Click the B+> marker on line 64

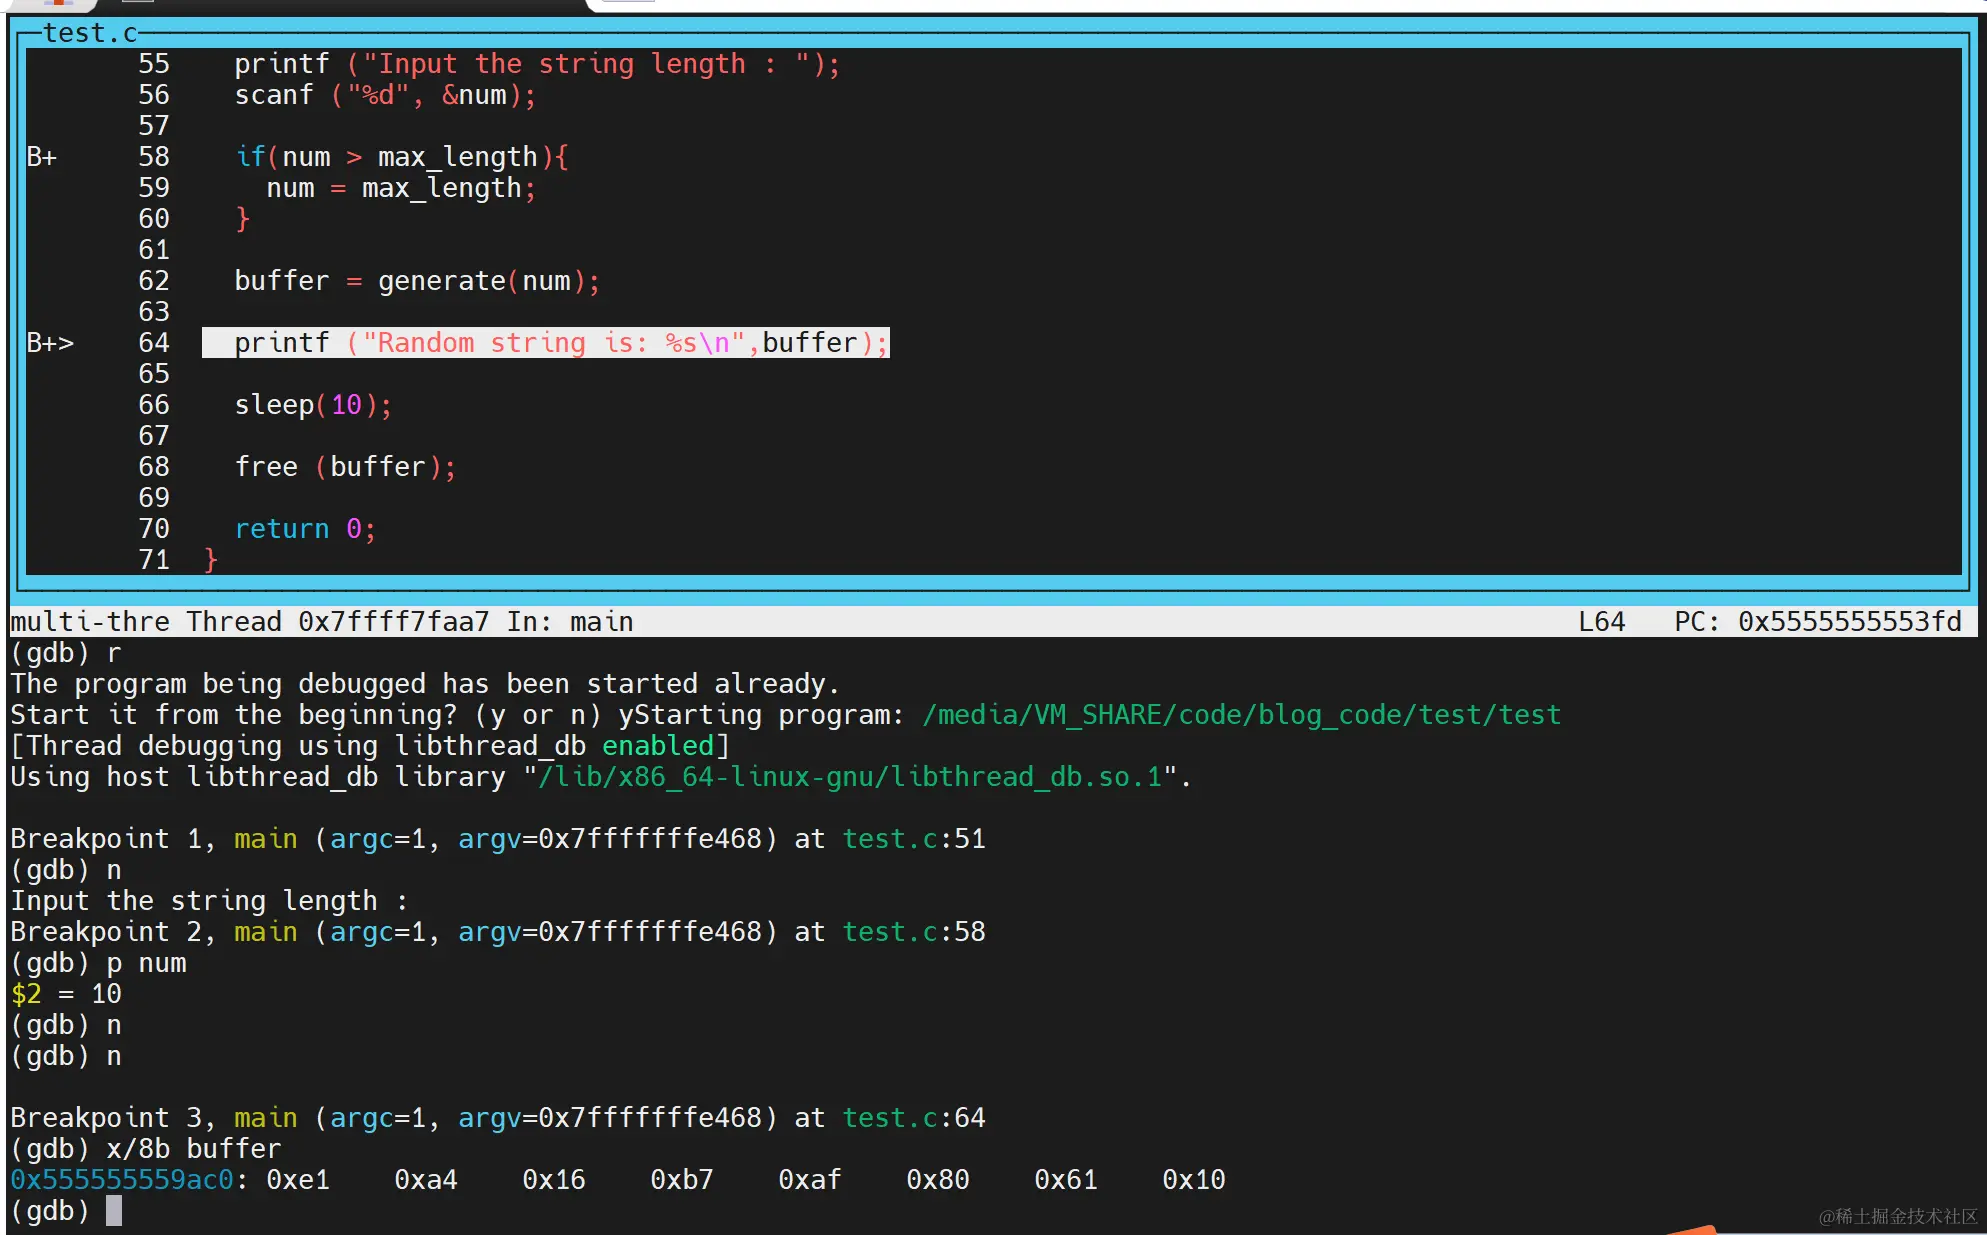pos(50,343)
